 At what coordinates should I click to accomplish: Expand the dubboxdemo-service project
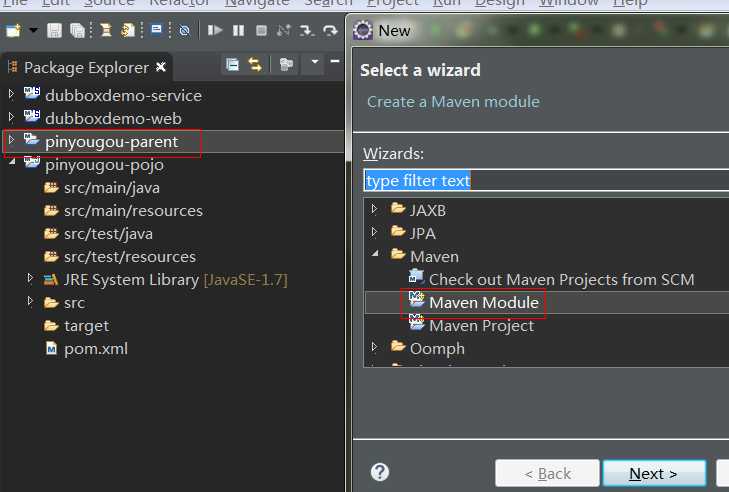click(12, 94)
